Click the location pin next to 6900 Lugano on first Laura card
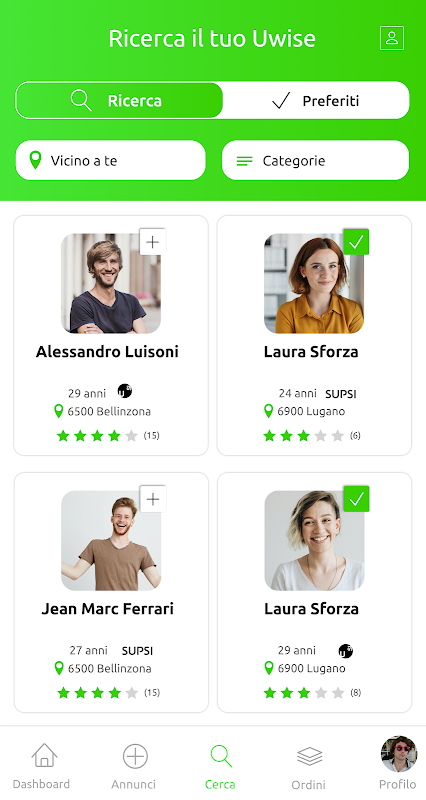Screen dimensions: 426x800 point(268,411)
